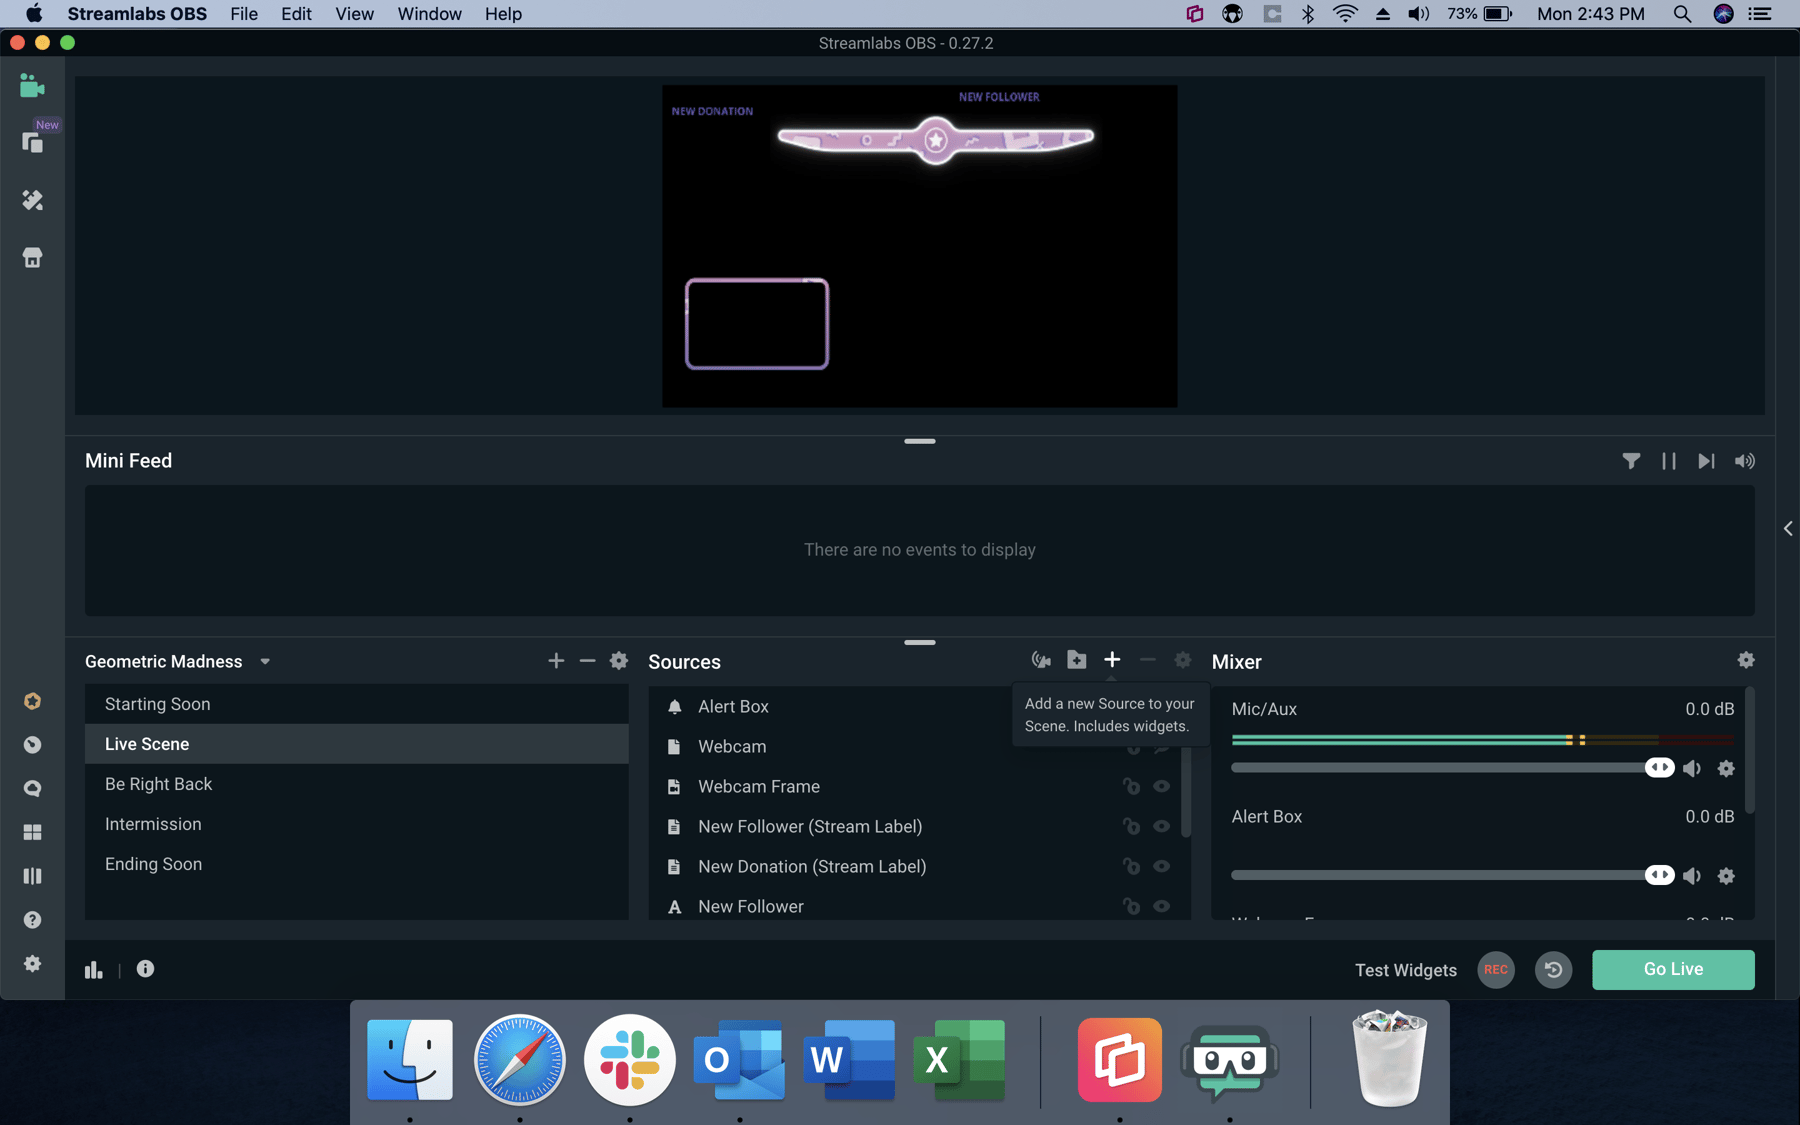Image resolution: width=1800 pixels, height=1125 pixels.
Task: Open Settings via the gear at sidebar bottom
Action: tap(32, 963)
